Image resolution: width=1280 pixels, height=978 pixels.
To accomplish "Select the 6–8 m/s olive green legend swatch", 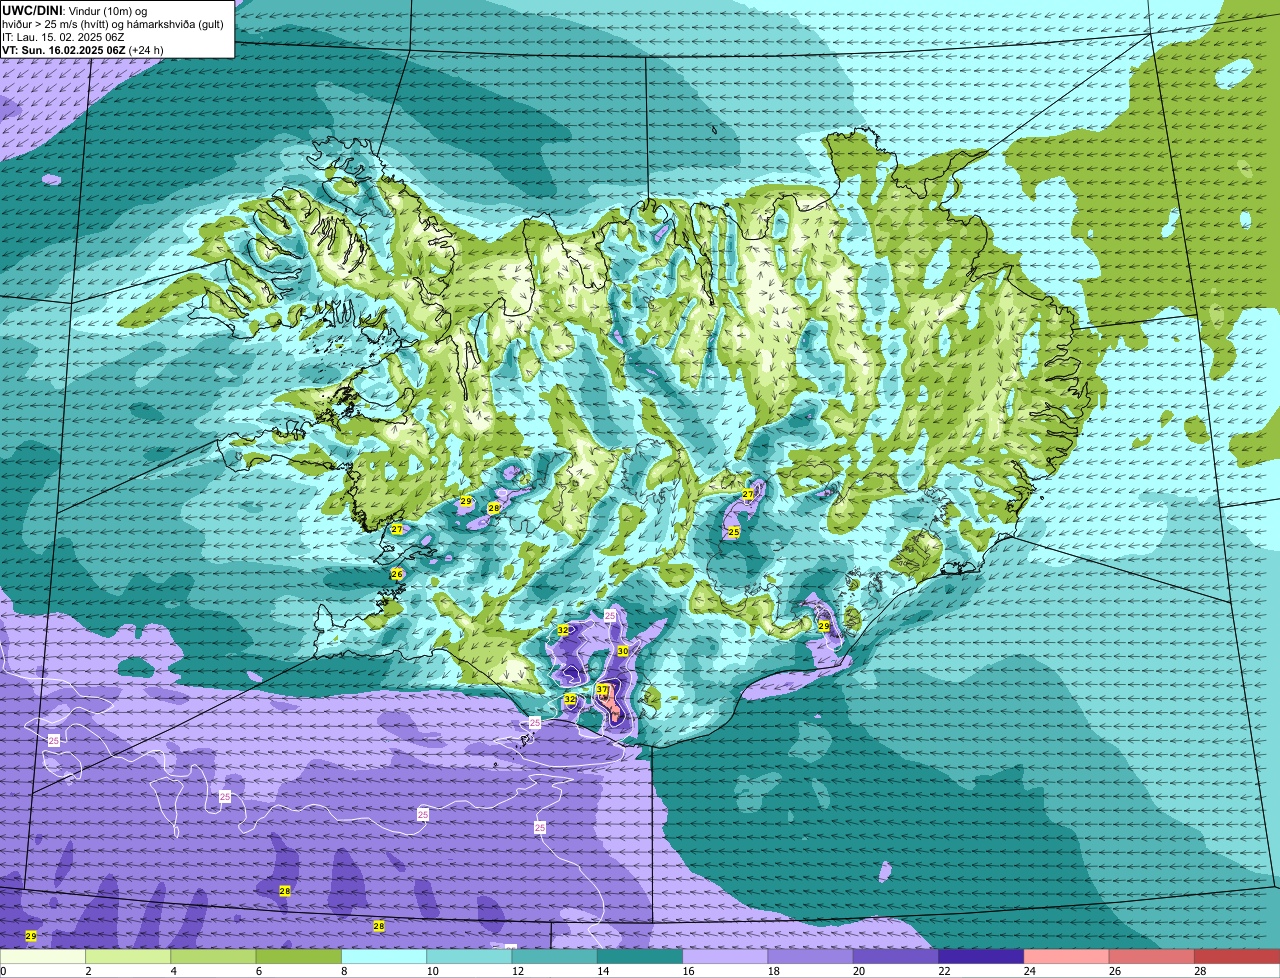I will [x=299, y=957].
